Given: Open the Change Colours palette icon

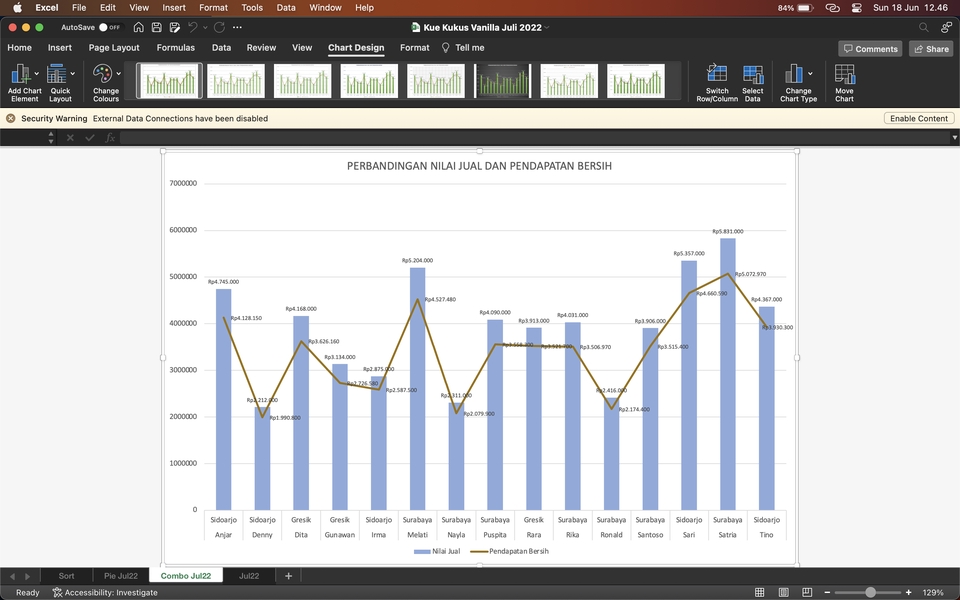Looking at the screenshot, I should click(103, 74).
